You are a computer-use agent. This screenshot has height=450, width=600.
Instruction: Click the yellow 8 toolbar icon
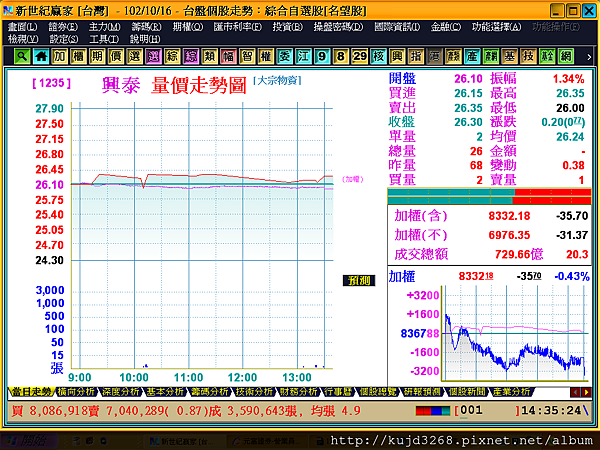click(341, 57)
